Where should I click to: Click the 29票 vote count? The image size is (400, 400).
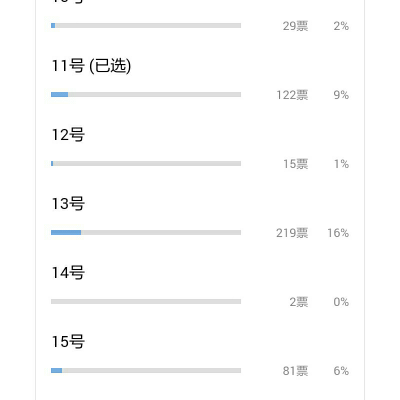coord(296,26)
